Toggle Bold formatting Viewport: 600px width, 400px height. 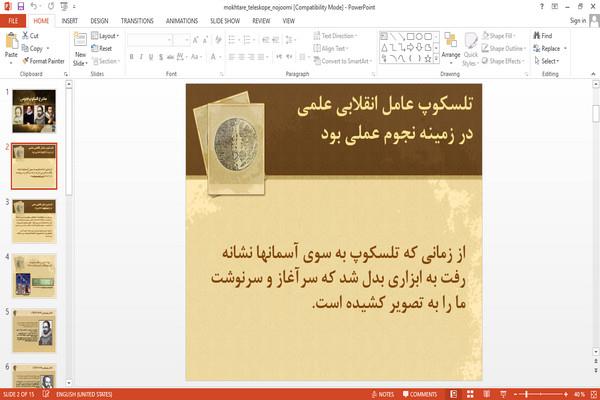click(x=131, y=57)
